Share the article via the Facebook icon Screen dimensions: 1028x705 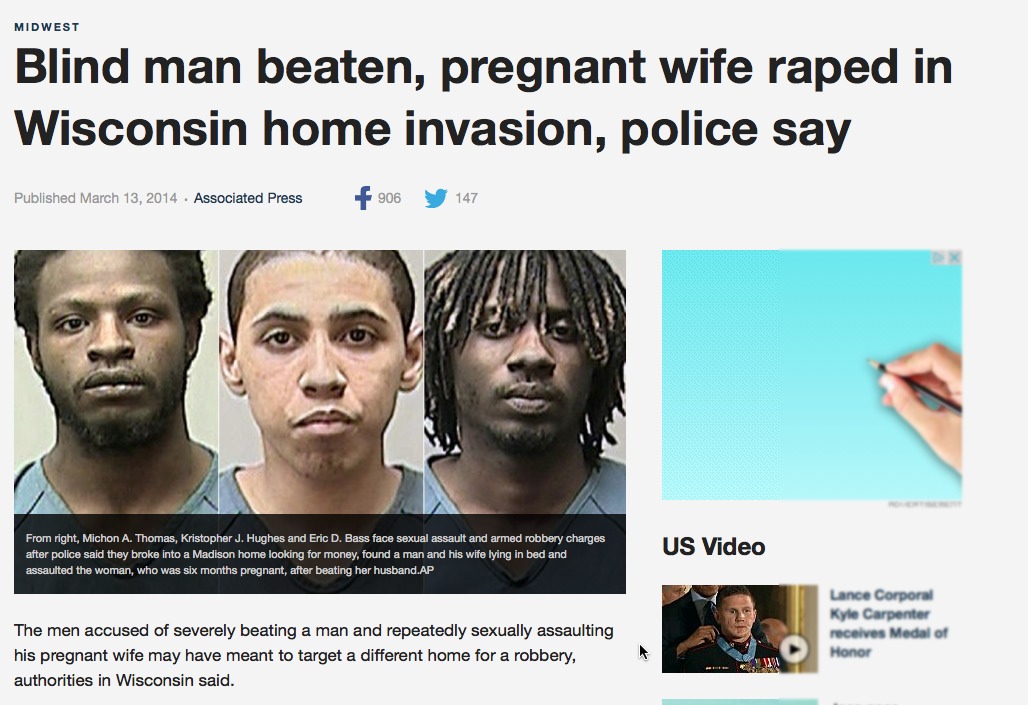click(363, 197)
